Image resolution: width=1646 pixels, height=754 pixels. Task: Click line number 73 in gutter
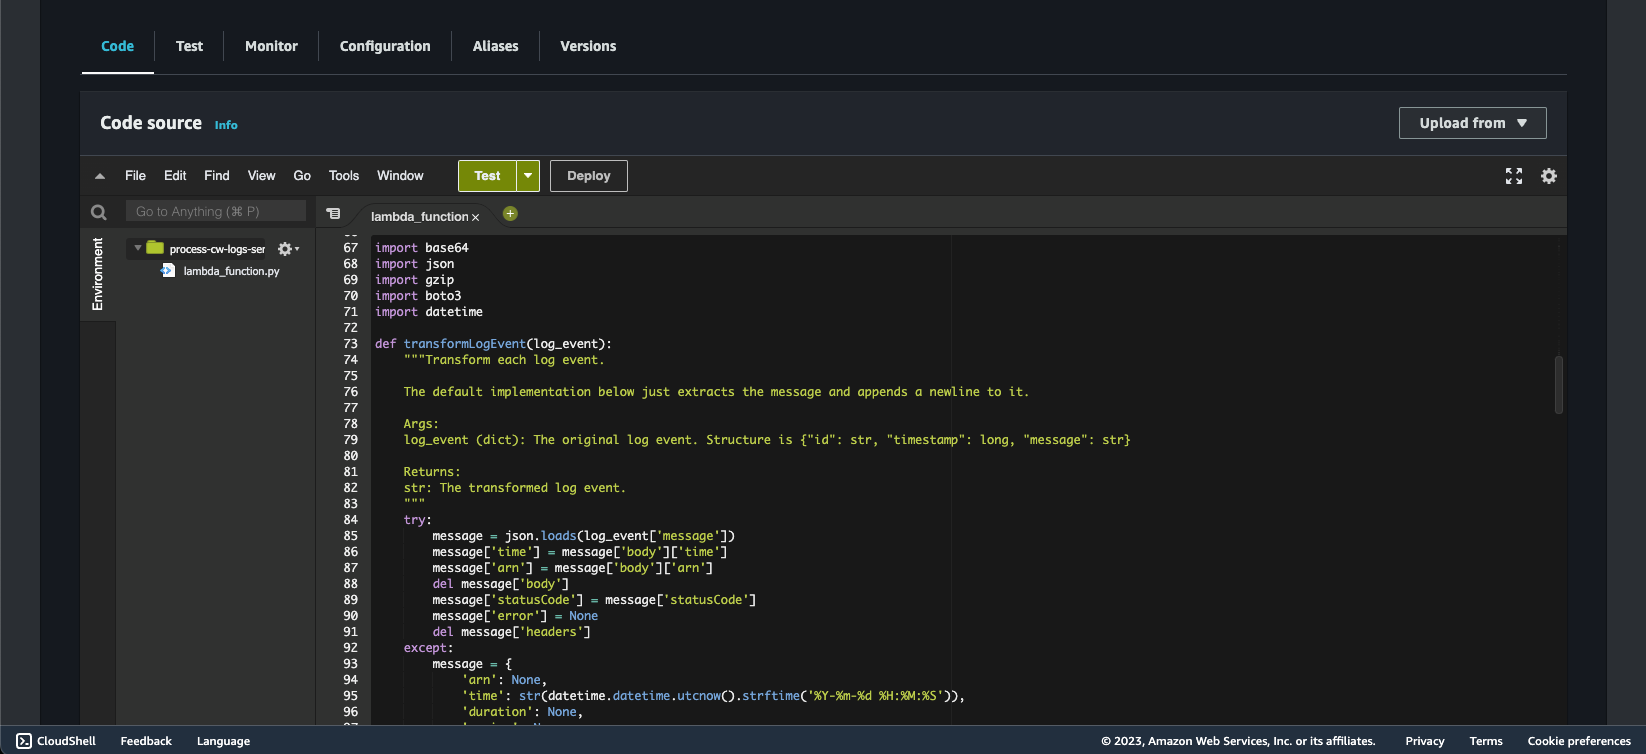(x=350, y=344)
